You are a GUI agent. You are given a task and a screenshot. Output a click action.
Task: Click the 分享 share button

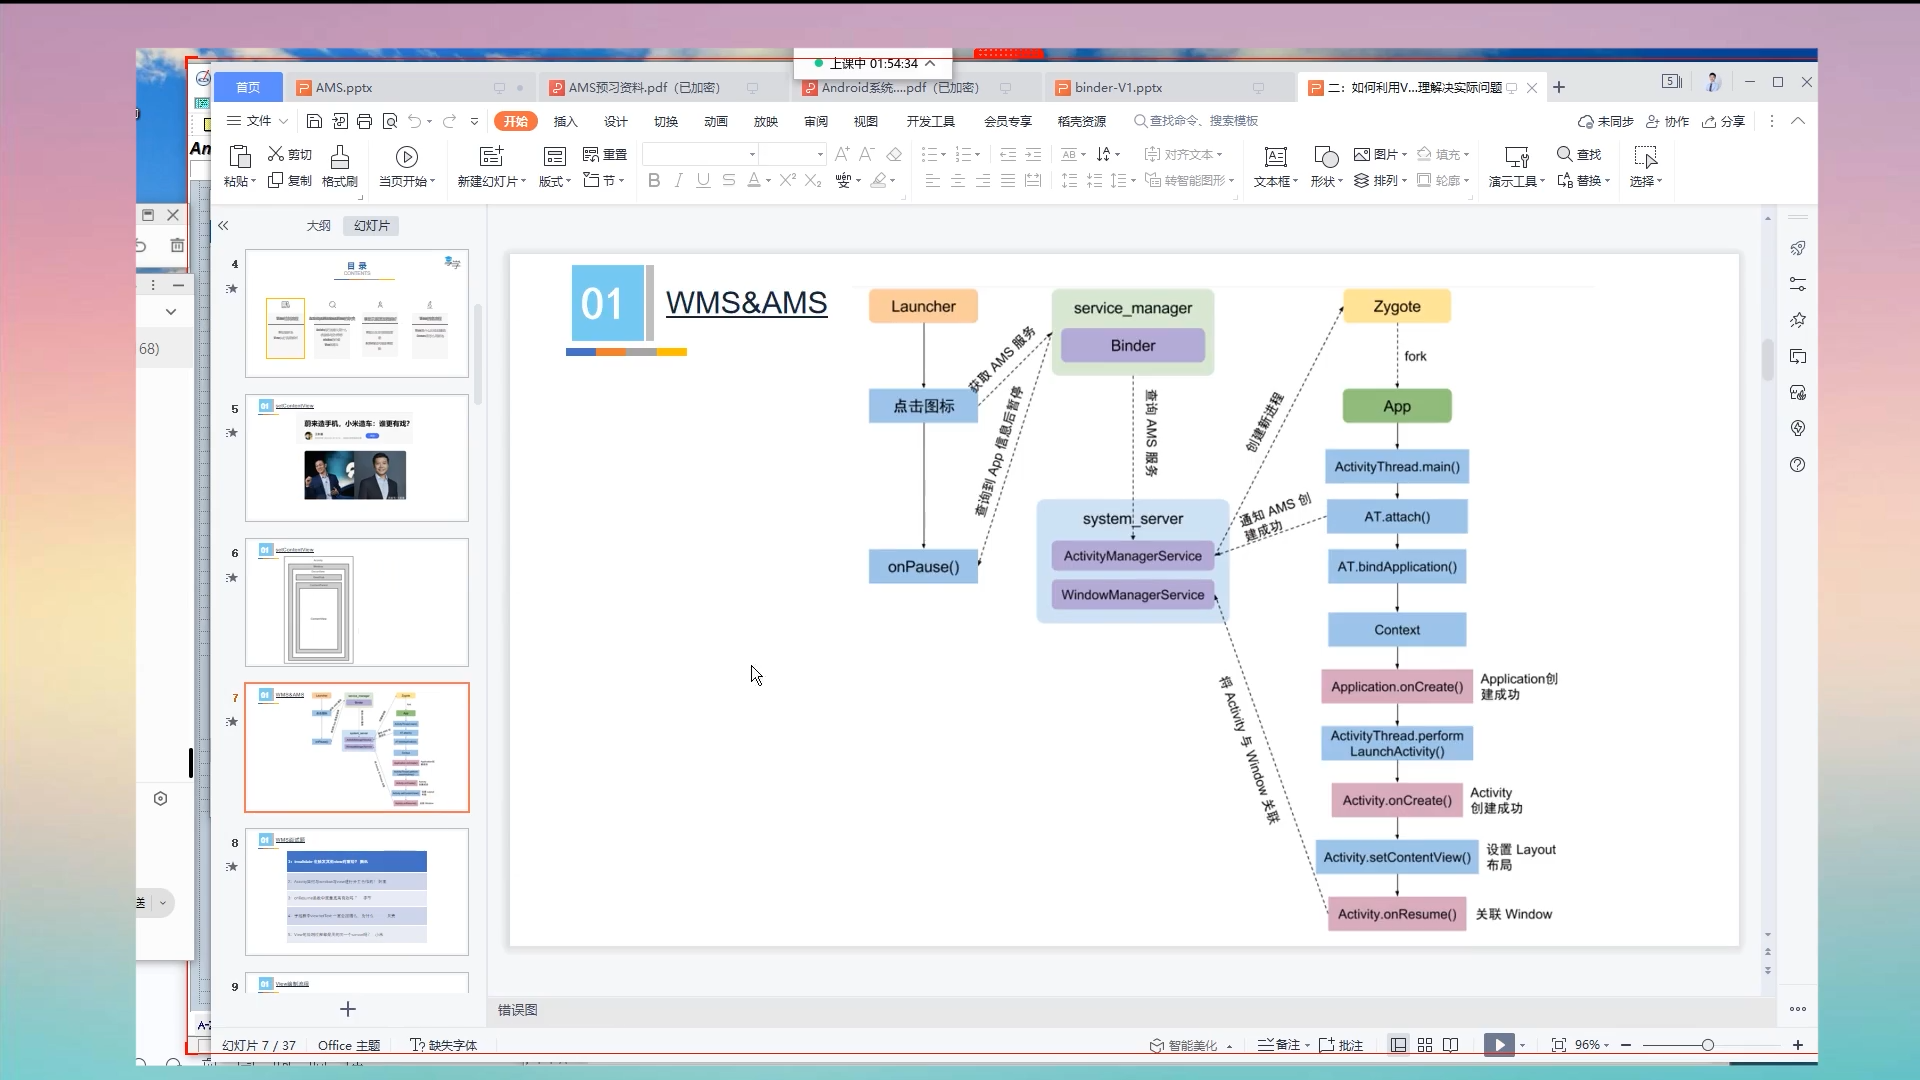(x=1724, y=121)
